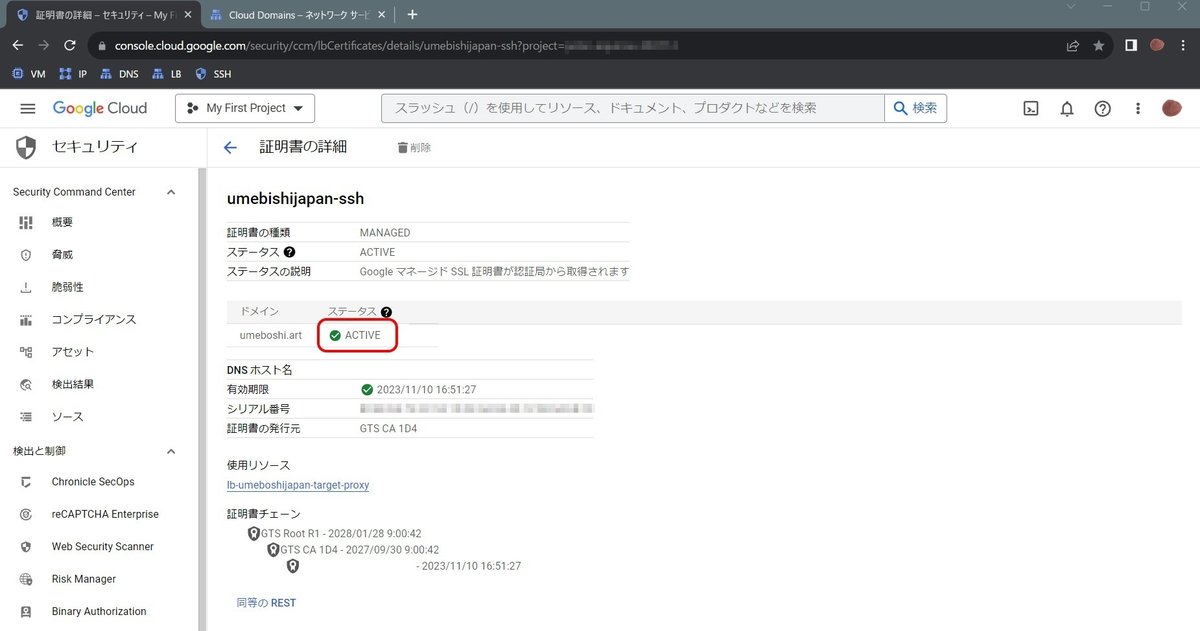
Task: Open notifications bell
Action: pos(1067,109)
